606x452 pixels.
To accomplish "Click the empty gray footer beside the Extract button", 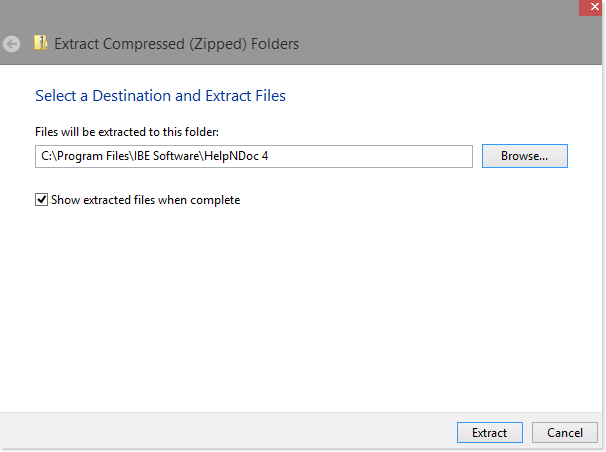I will pyautogui.click(x=228, y=432).
